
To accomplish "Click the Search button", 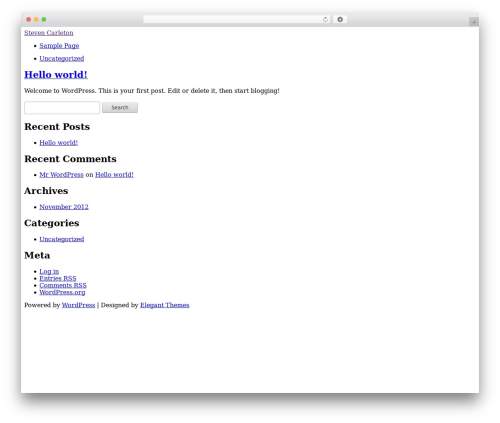I will point(120,108).
